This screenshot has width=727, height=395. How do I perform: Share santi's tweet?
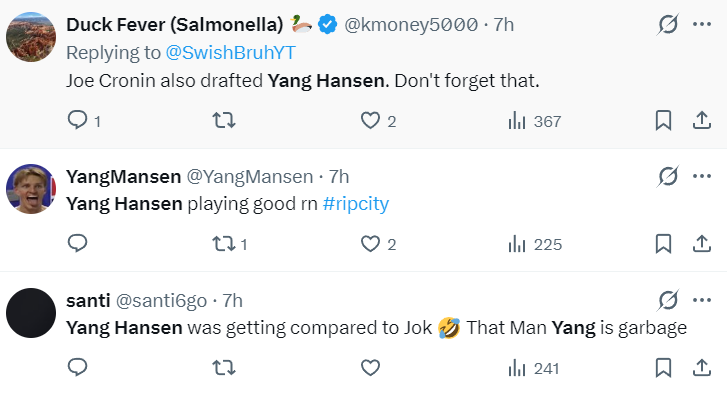[702, 368]
